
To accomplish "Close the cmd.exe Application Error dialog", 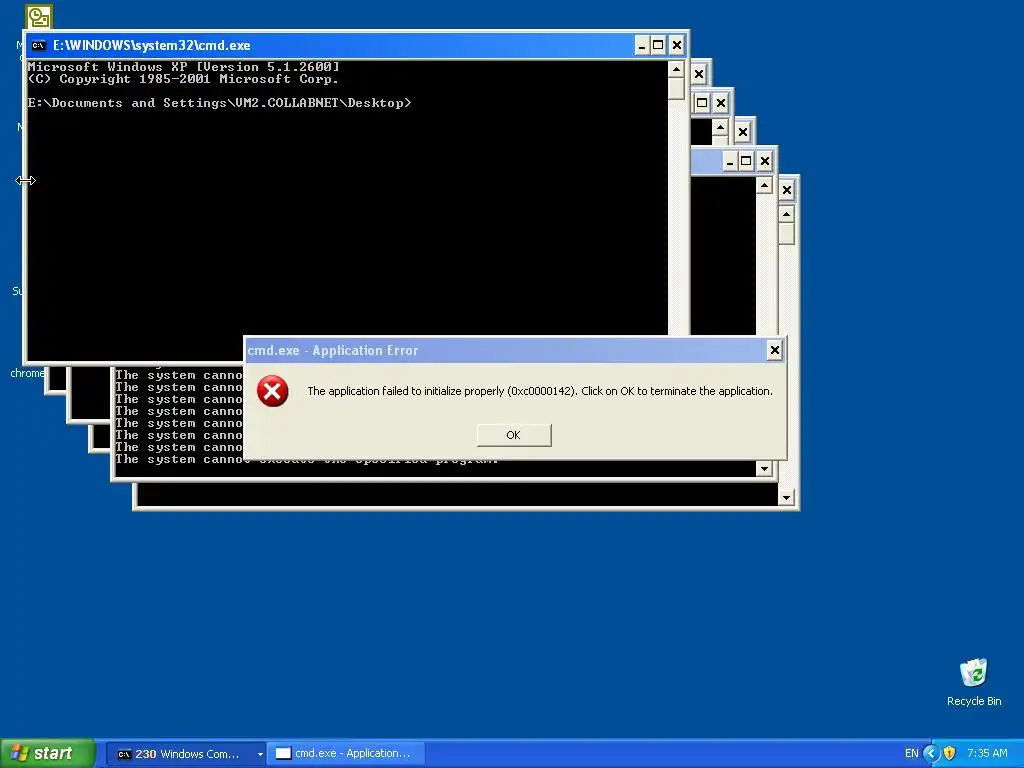I will (775, 351).
